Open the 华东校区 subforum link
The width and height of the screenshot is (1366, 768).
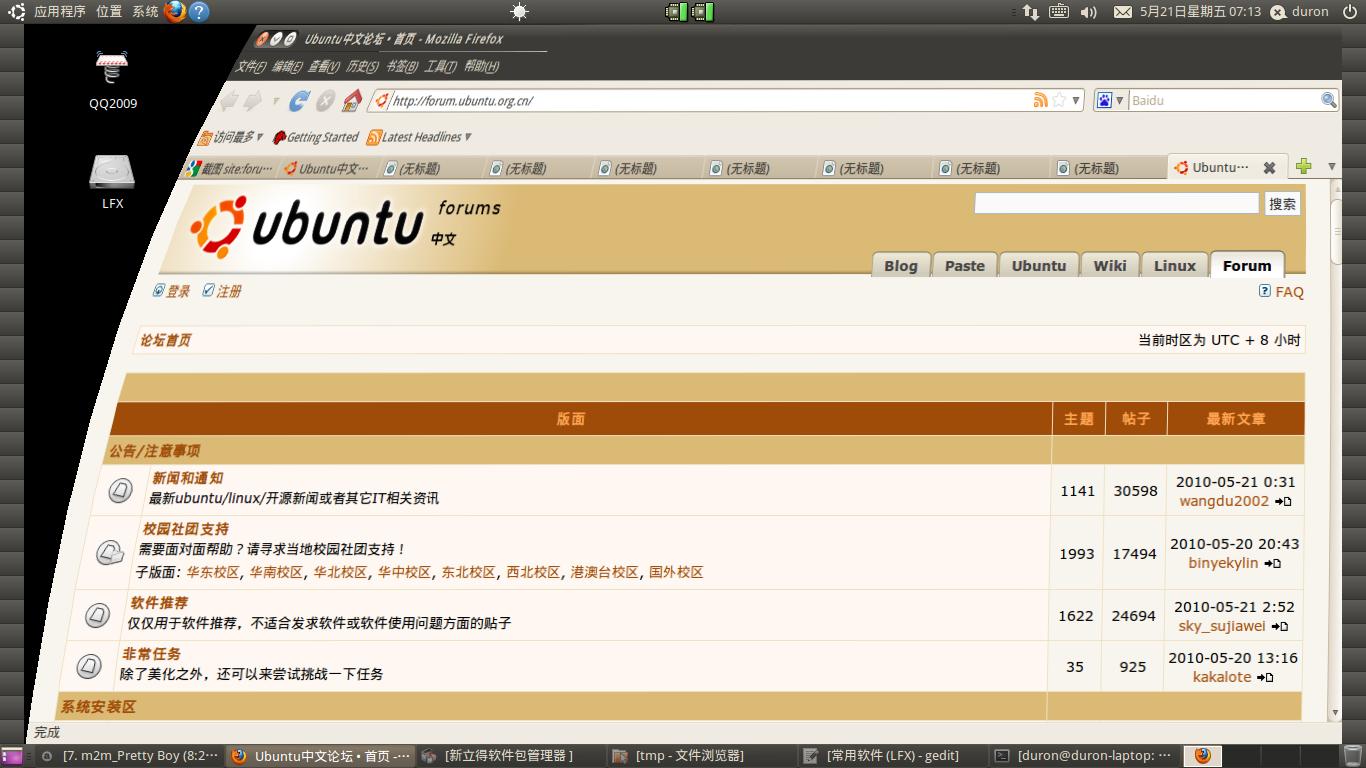(213, 572)
